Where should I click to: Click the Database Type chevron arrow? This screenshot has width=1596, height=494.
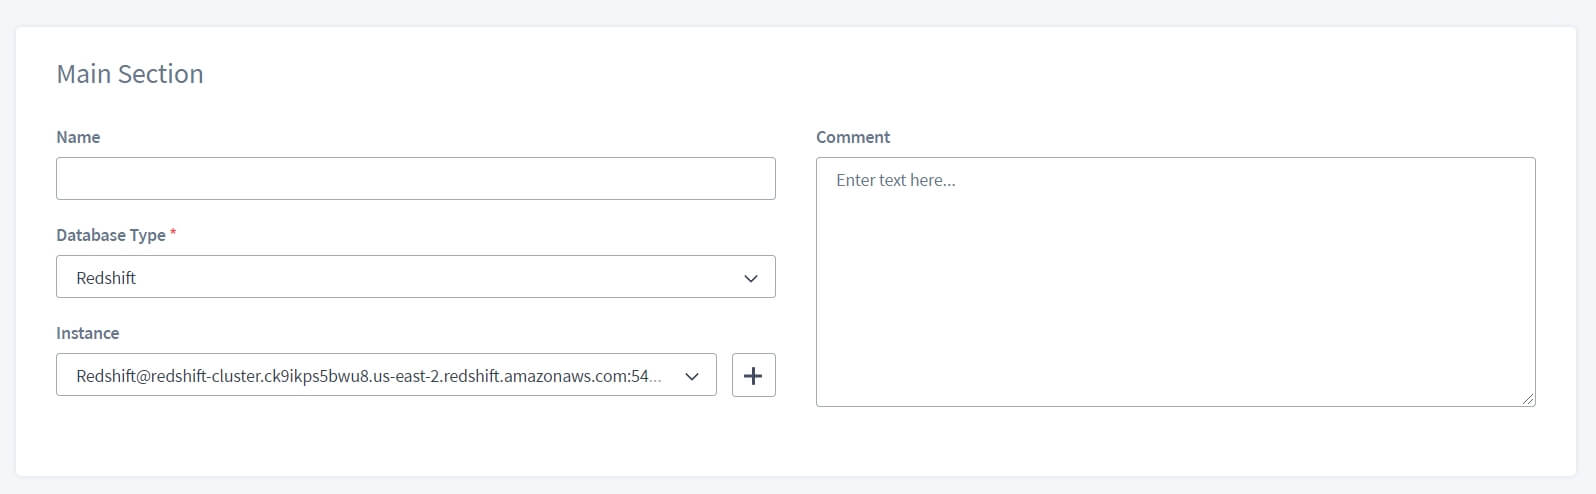pos(751,278)
